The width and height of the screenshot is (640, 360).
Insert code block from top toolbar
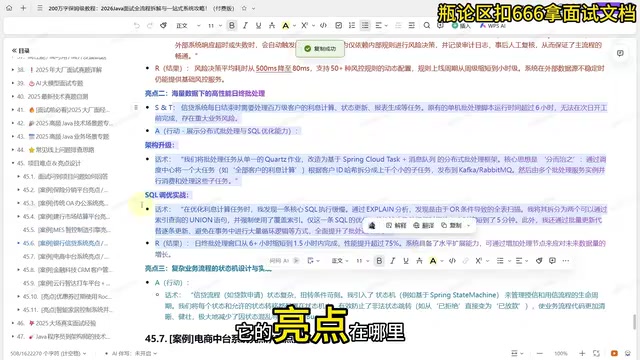323,25
